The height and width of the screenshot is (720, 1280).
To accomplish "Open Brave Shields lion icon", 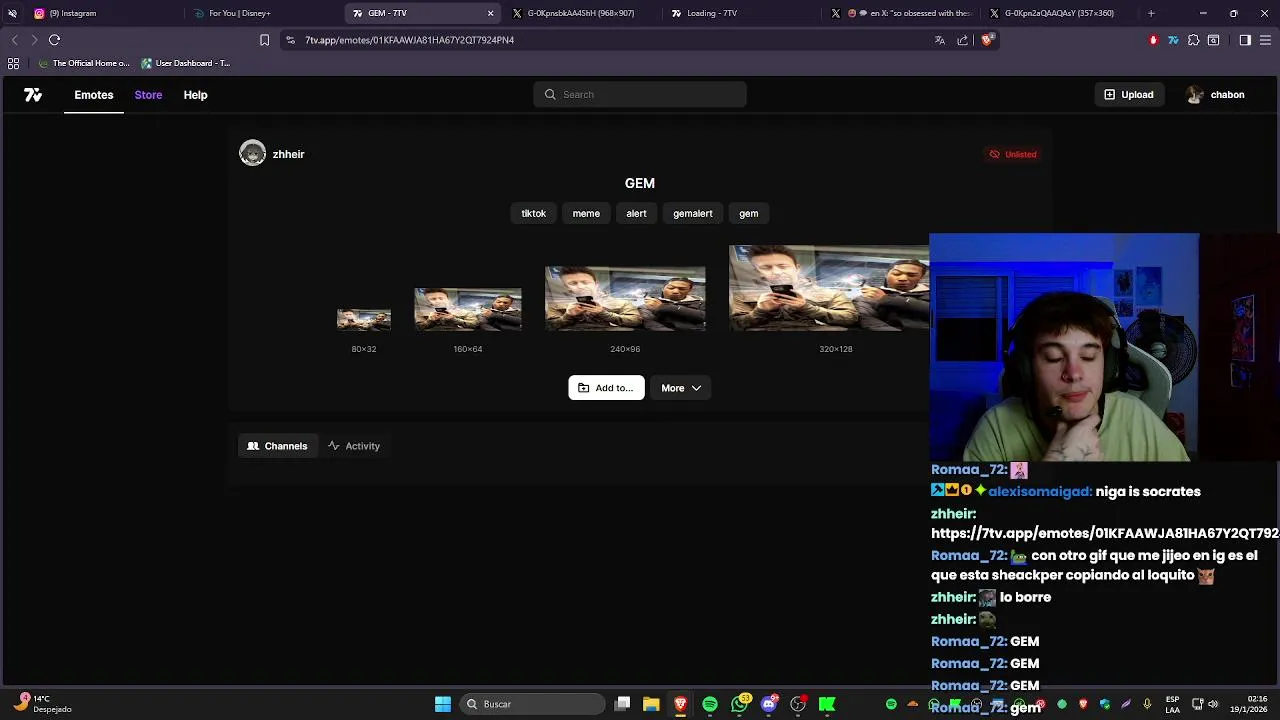I will tap(987, 40).
